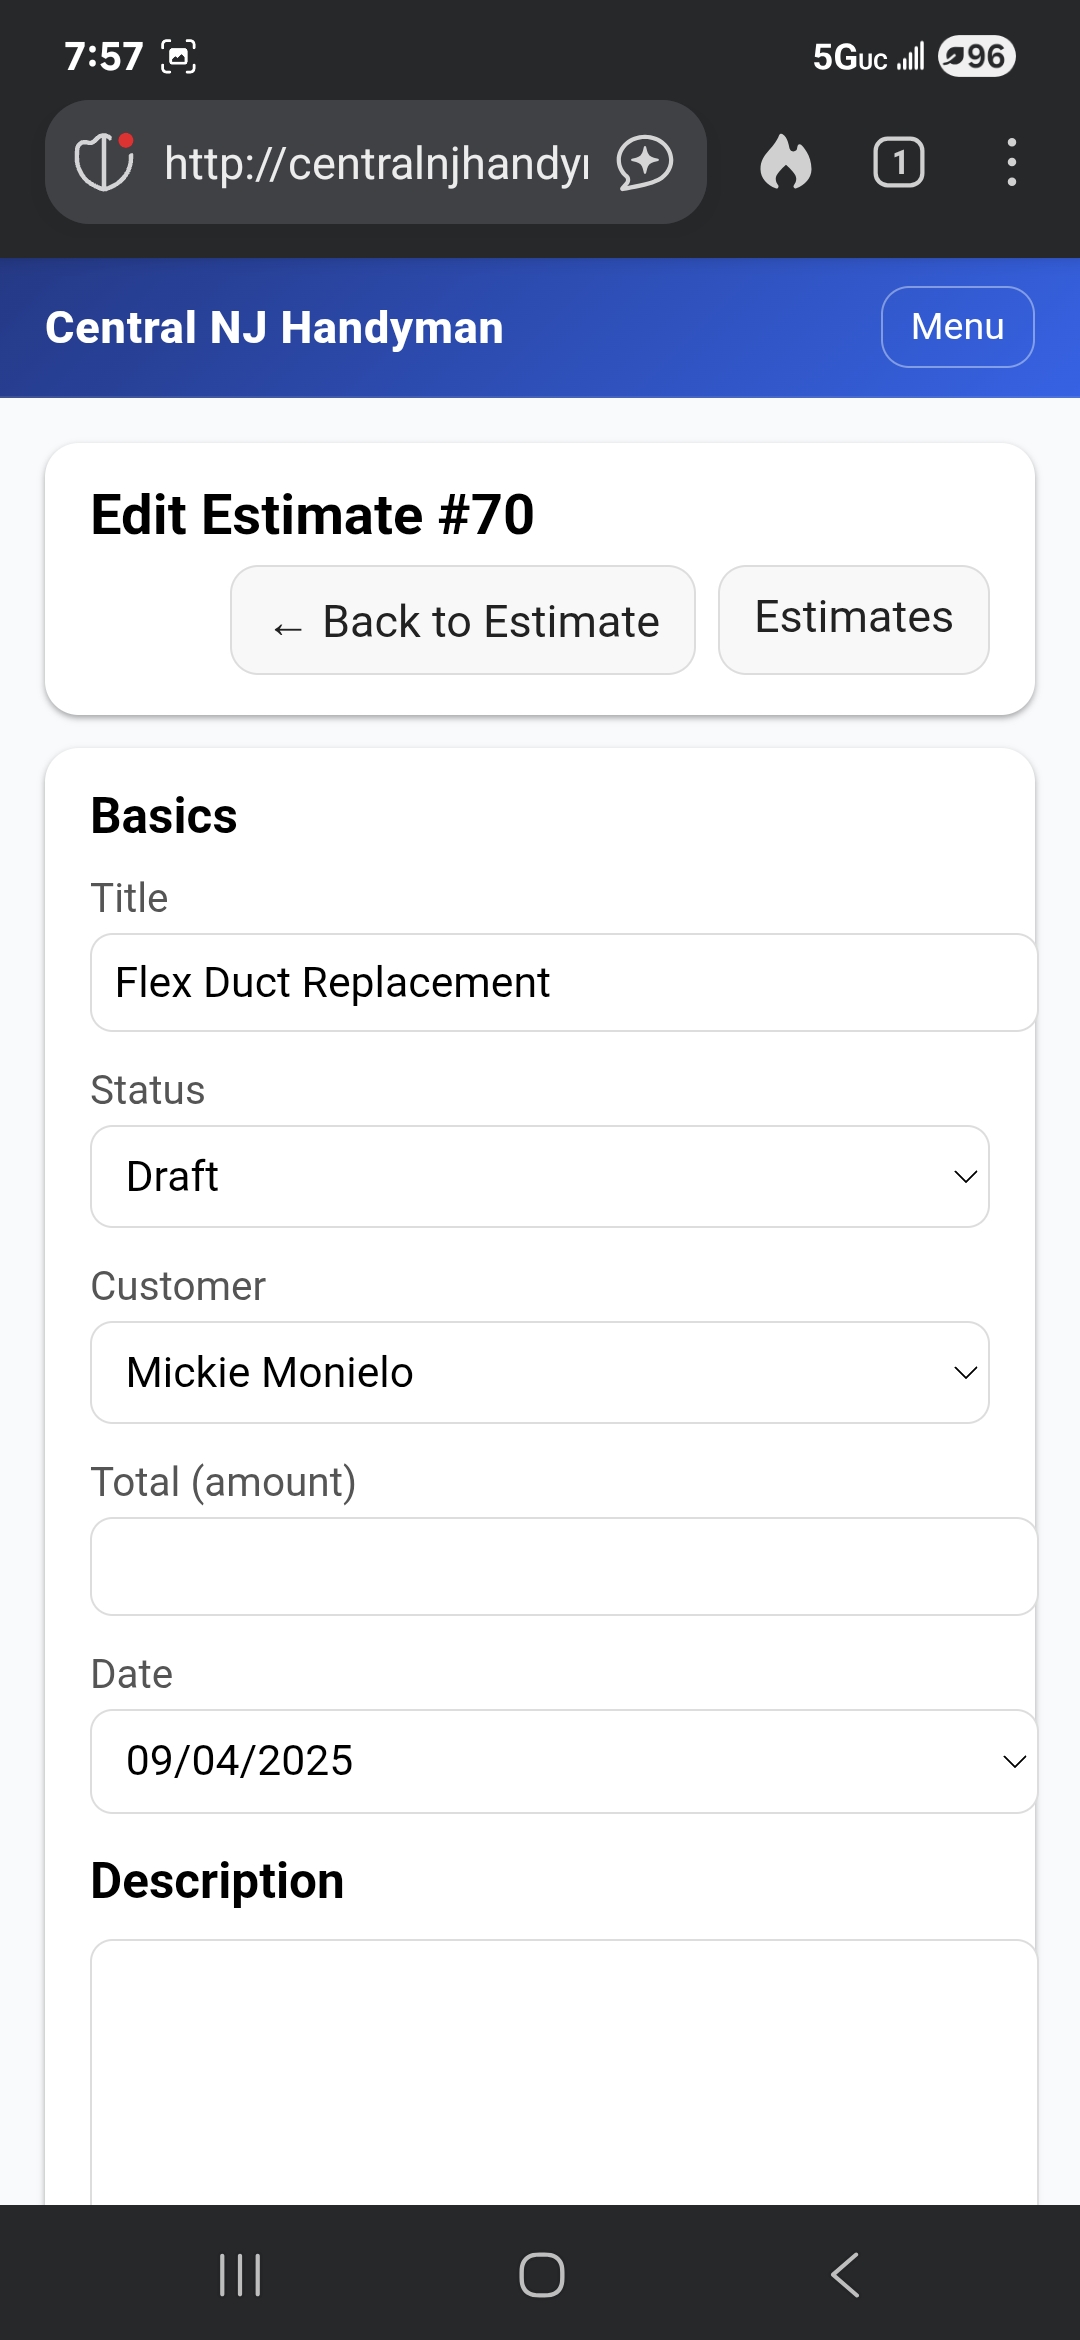The height and width of the screenshot is (2340, 1080).
Task: Go to Central NJ Handyman home title
Action: [274, 328]
